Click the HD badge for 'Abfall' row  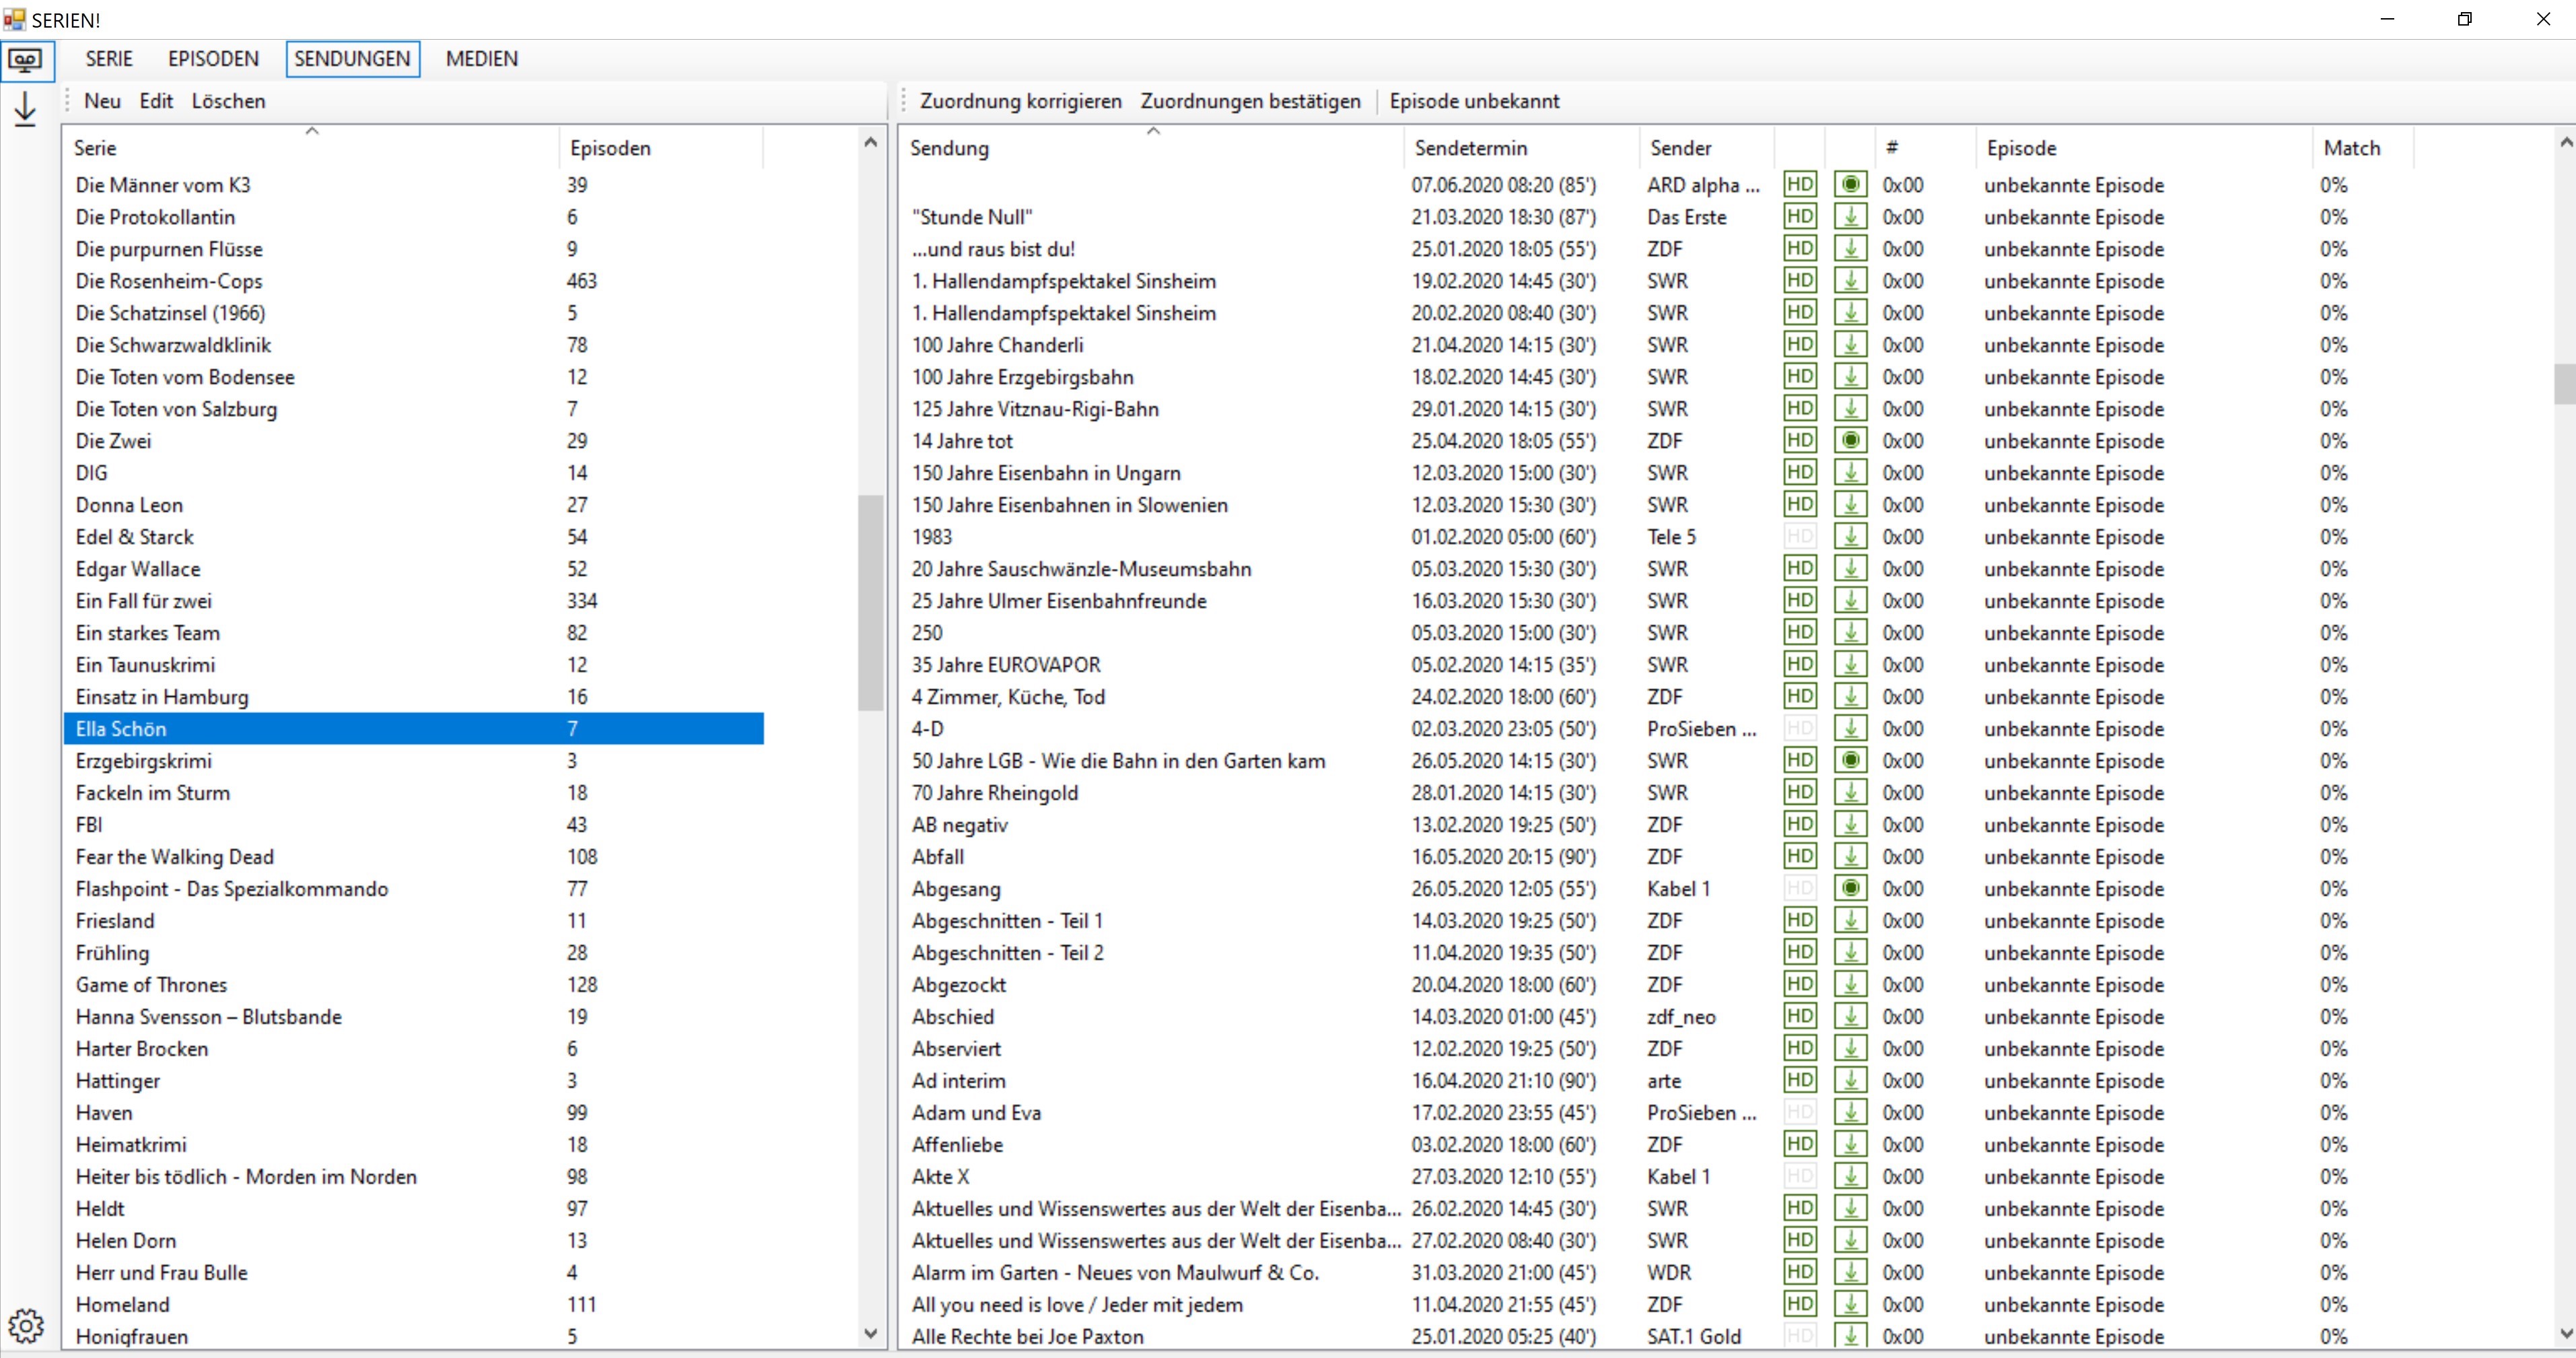coord(1799,856)
